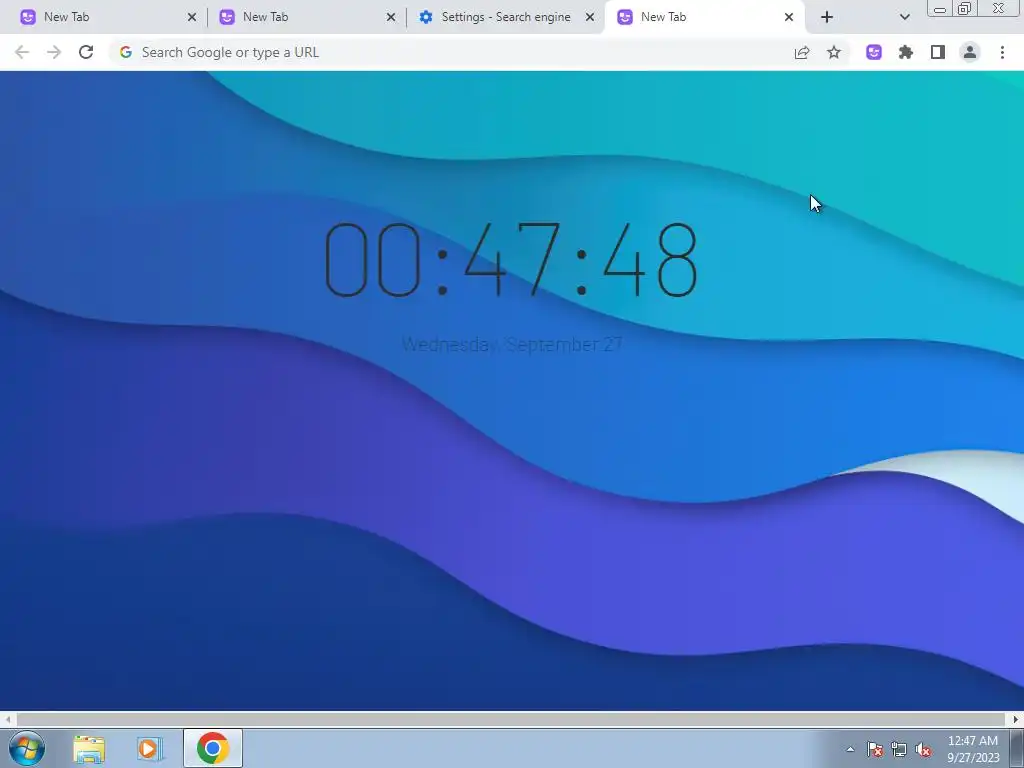
Task: Reload the current page
Action: pyautogui.click(x=86, y=52)
